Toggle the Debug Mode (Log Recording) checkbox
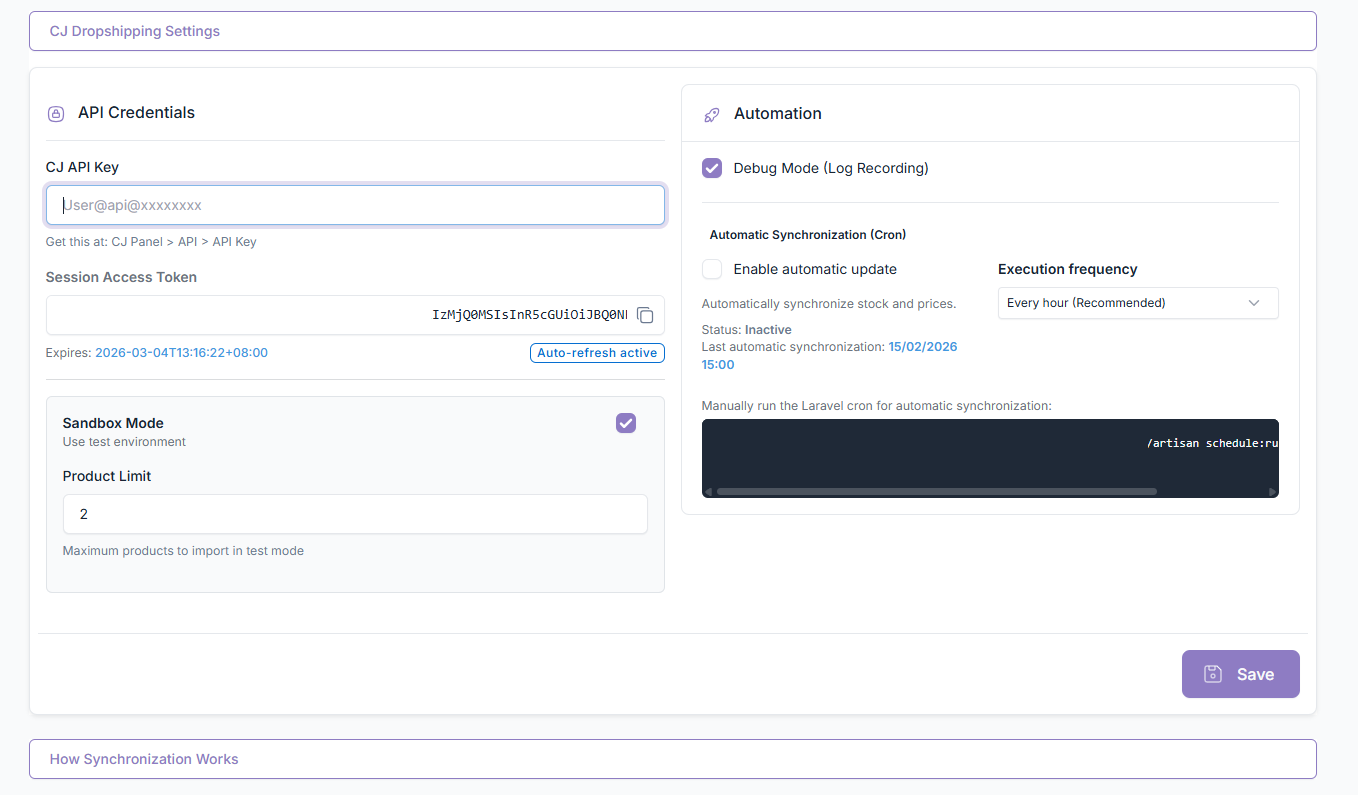The width and height of the screenshot is (1358, 795). coord(712,168)
